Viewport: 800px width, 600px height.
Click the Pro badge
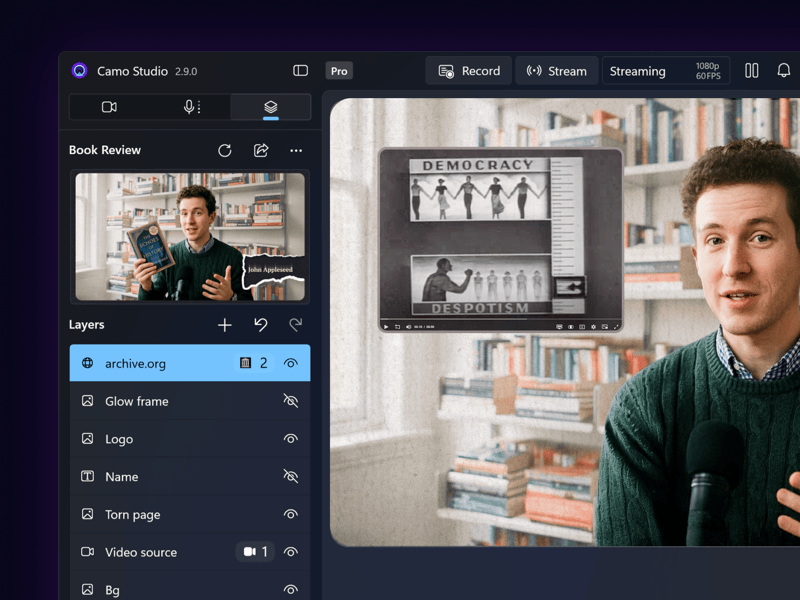click(339, 71)
